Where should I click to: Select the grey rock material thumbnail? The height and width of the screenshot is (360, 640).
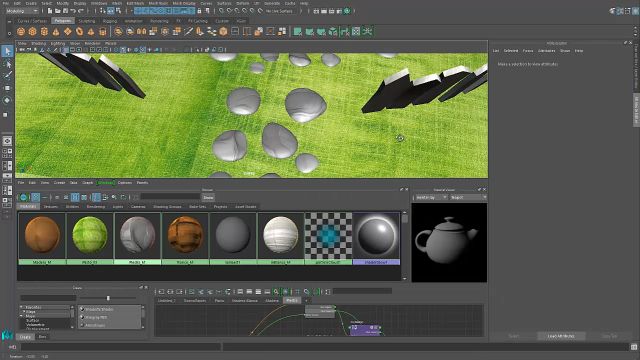click(138, 238)
